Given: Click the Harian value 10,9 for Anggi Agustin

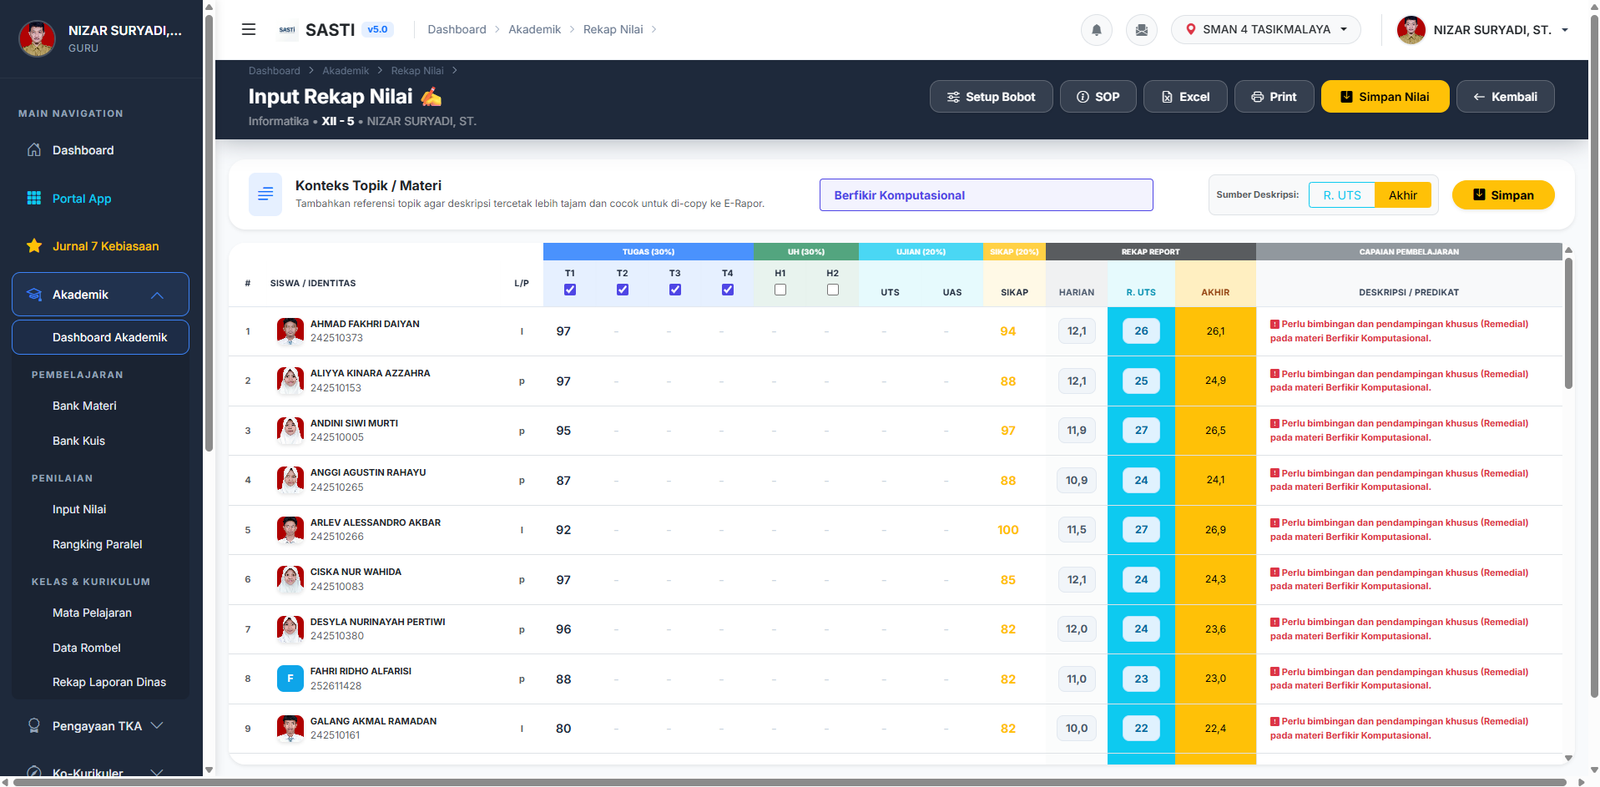Looking at the screenshot, I should pyautogui.click(x=1076, y=480).
